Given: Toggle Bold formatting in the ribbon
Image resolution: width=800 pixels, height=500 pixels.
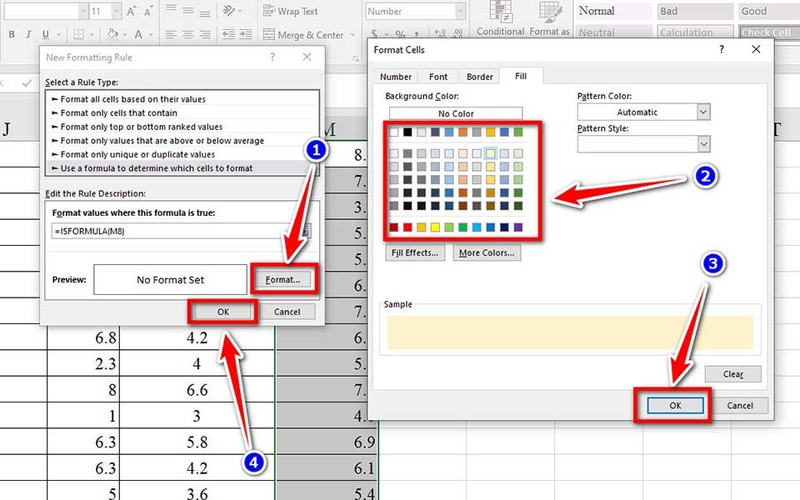Looking at the screenshot, I should pyautogui.click(x=11, y=34).
